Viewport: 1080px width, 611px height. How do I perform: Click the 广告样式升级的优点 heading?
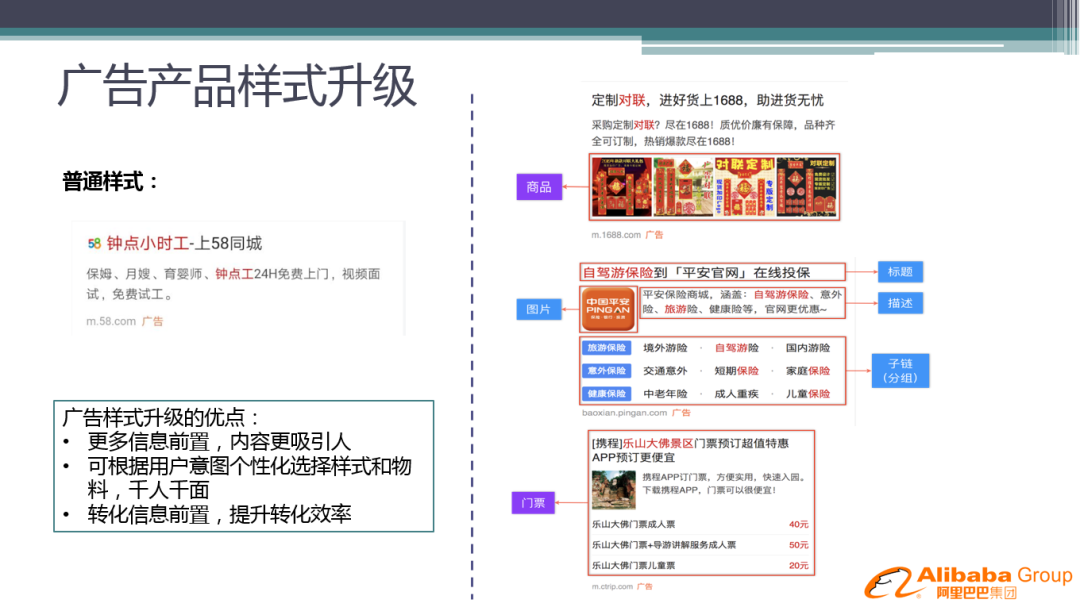coord(160,417)
